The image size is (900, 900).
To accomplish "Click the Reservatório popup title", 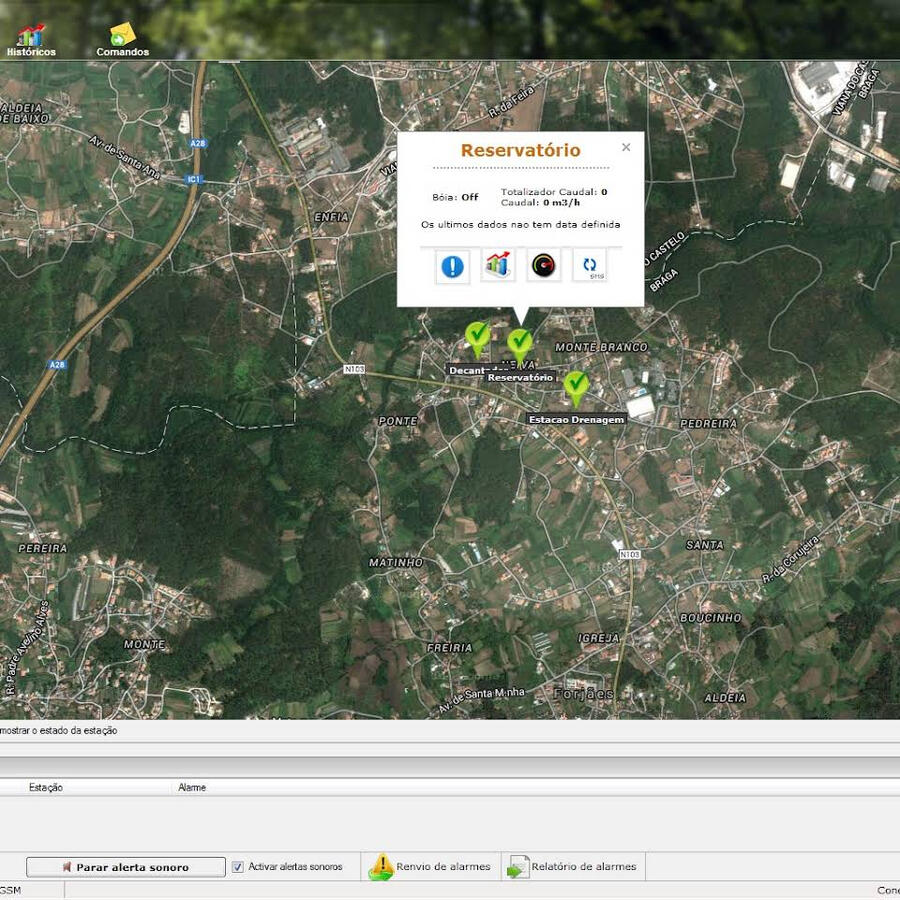I will (520, 150).
